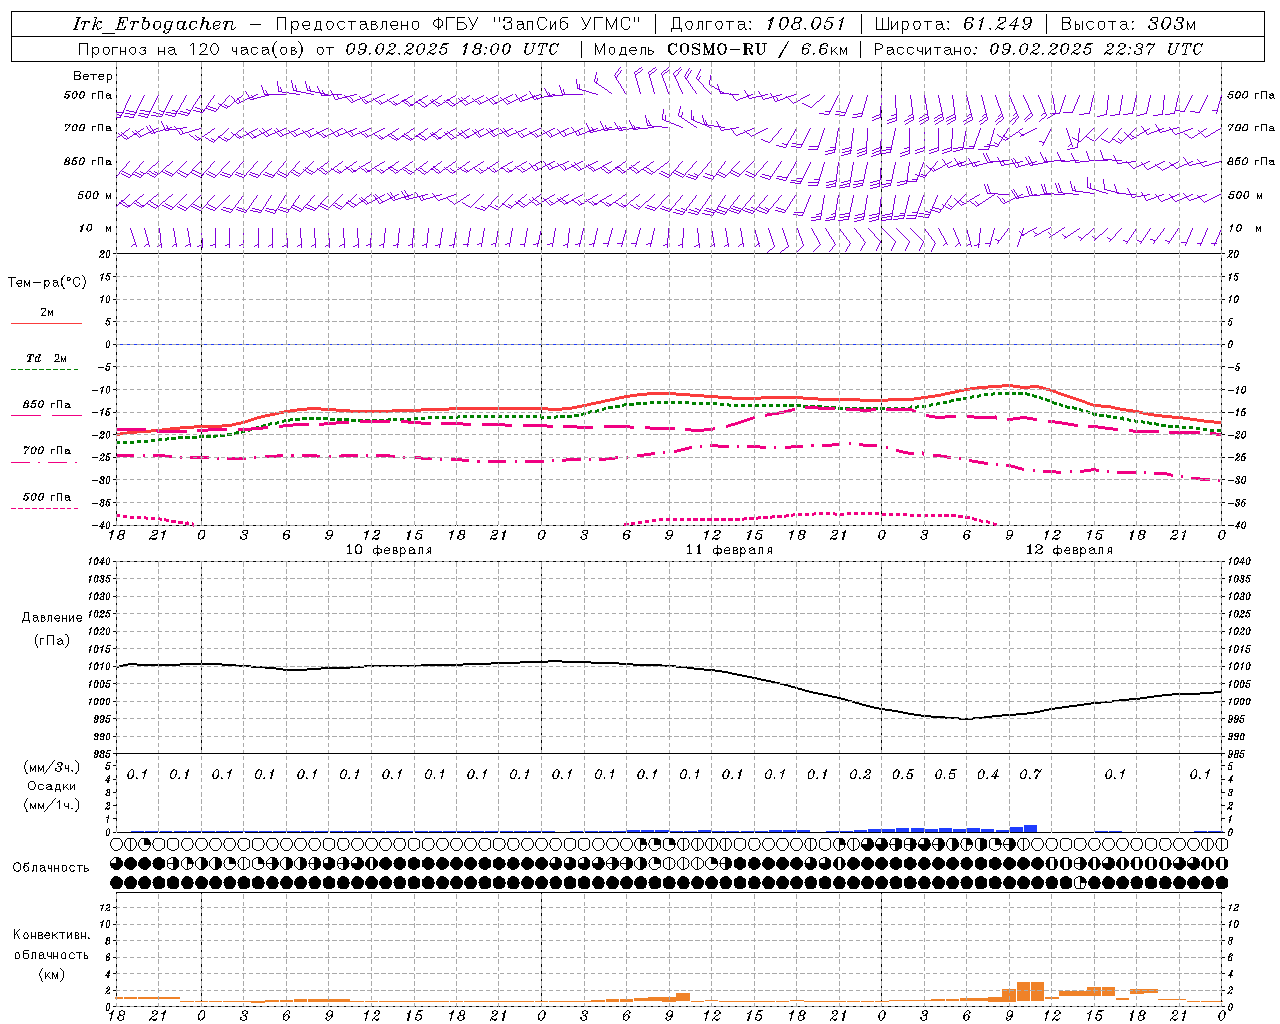Click the Широта: 61.249 value

coord(953,24)
